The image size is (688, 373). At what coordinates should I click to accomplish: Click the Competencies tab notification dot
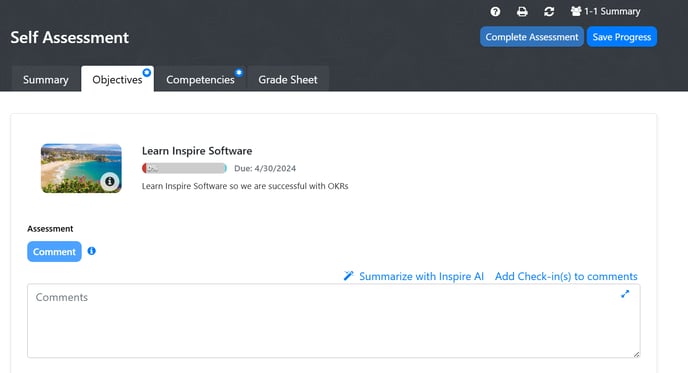239,72
